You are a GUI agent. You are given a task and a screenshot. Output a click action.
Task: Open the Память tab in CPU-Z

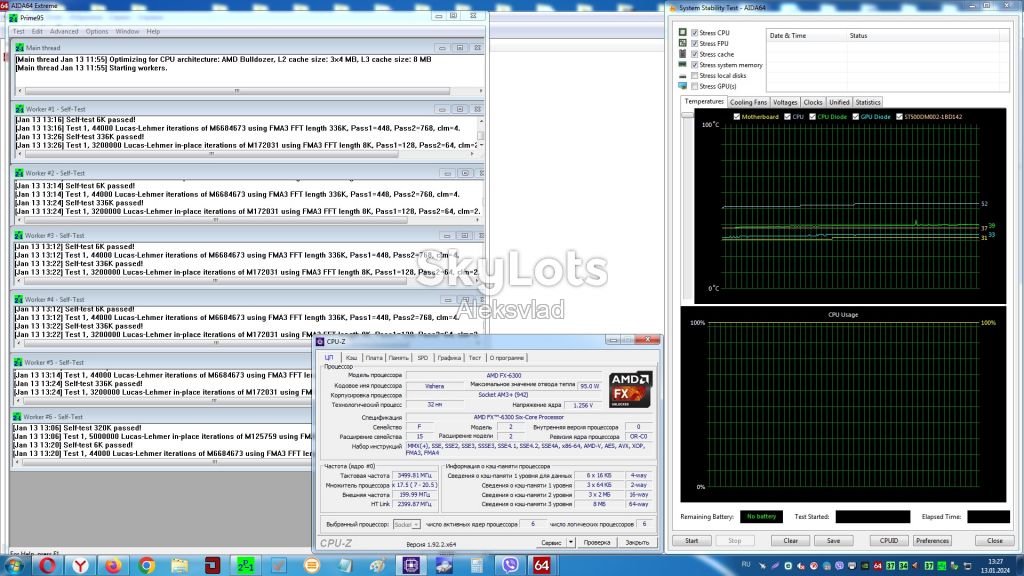(398, 358)
